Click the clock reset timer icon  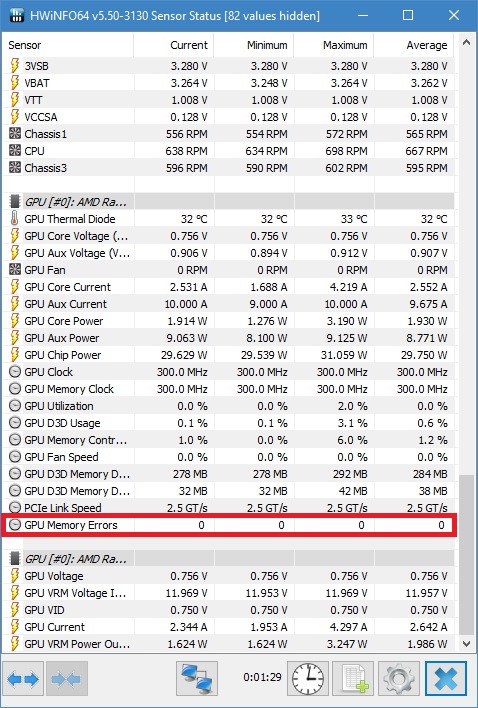[x=308, y=679]
